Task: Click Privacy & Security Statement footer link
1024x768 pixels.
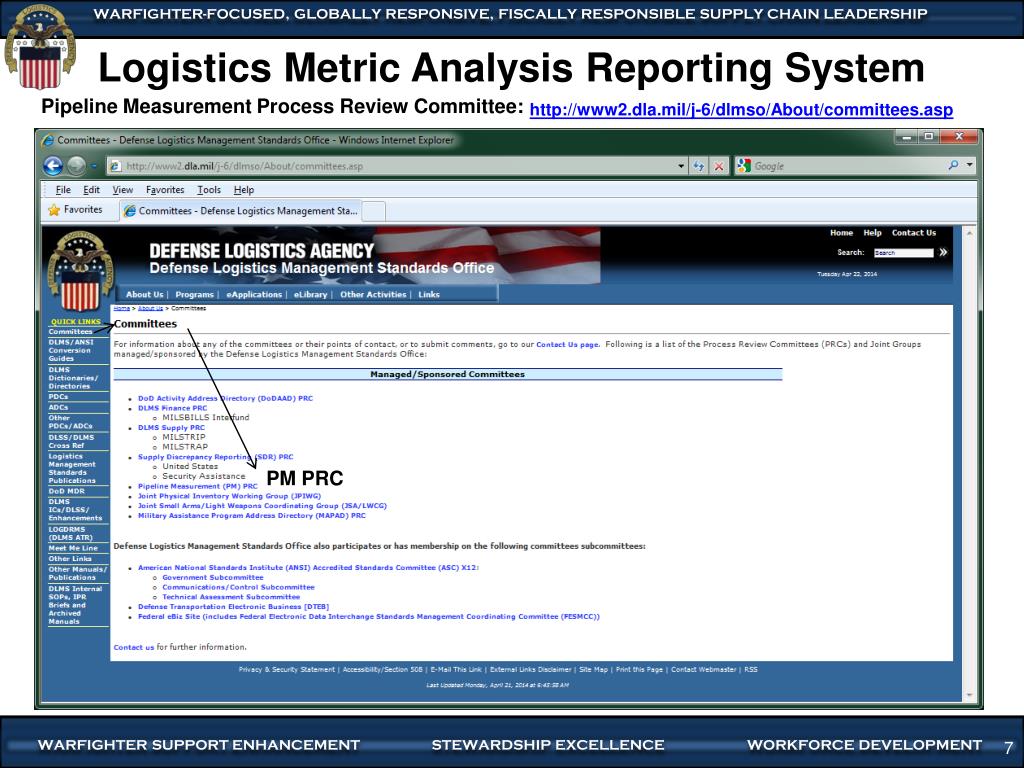Action: coord(287,670)
